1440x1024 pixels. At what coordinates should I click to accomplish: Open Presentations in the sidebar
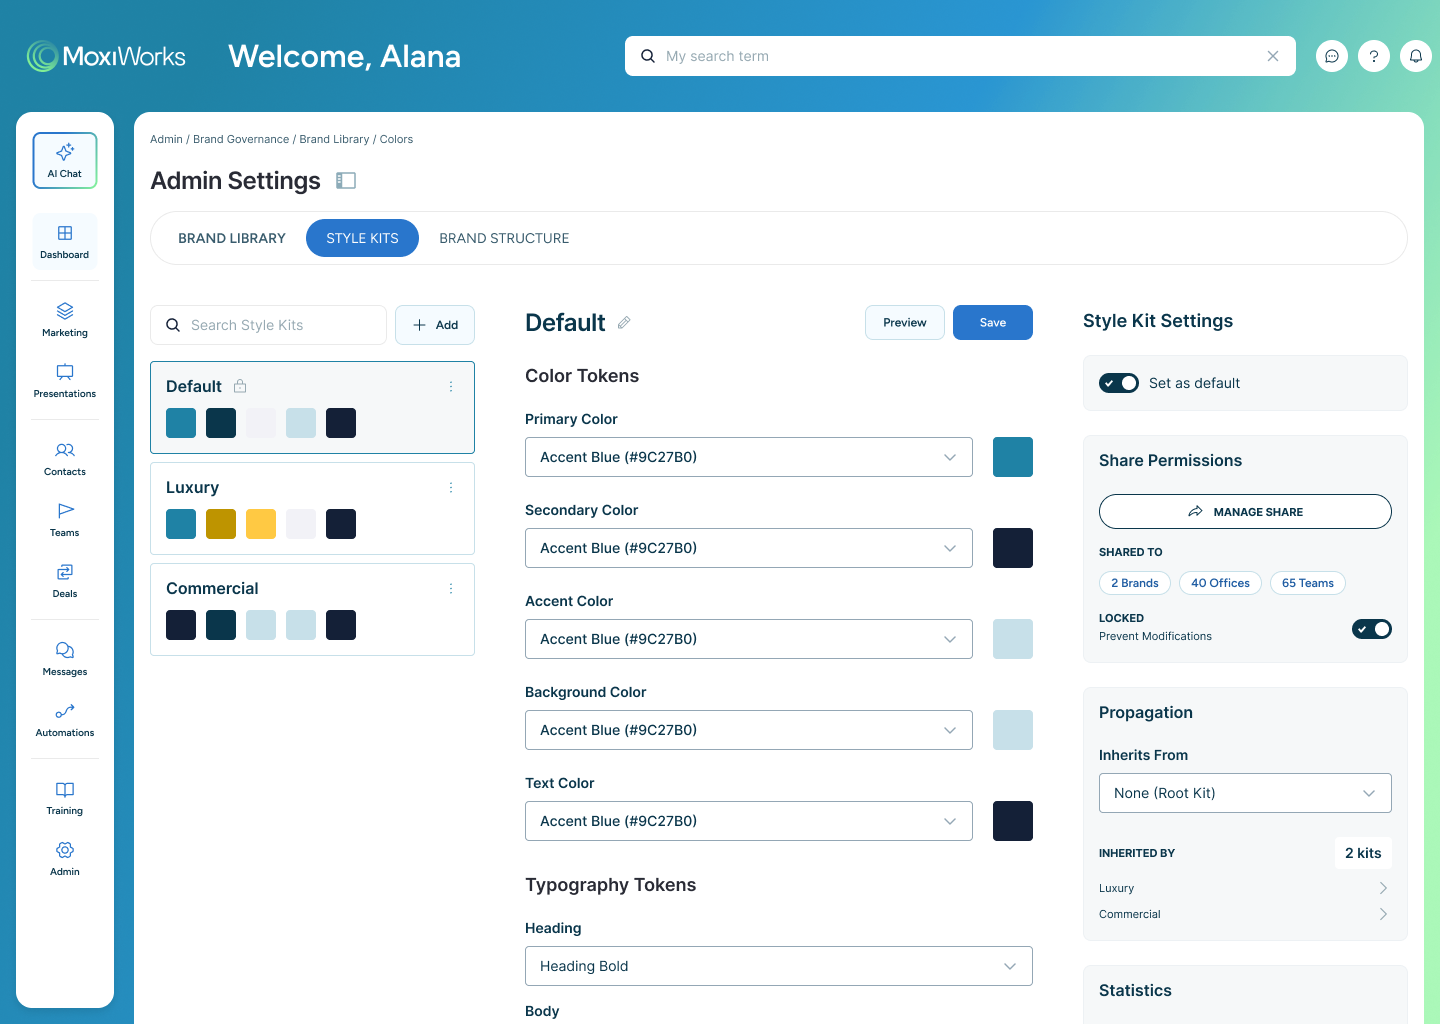click(65, 380)
